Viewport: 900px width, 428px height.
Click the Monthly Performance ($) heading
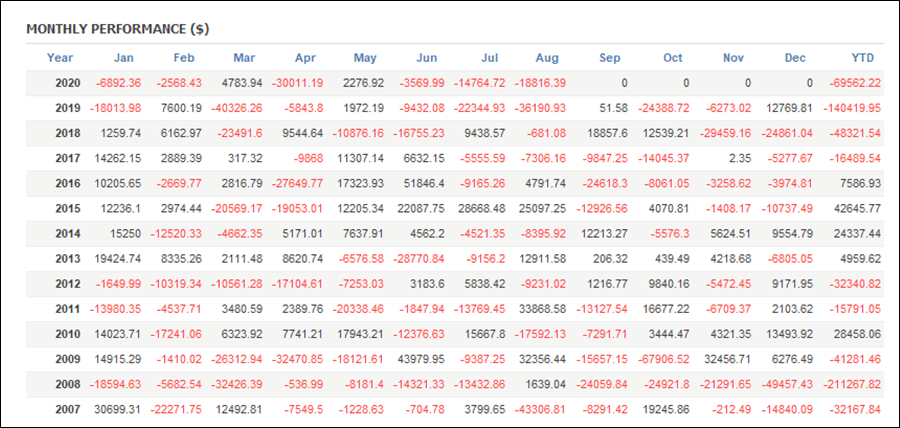coord(118,30)
